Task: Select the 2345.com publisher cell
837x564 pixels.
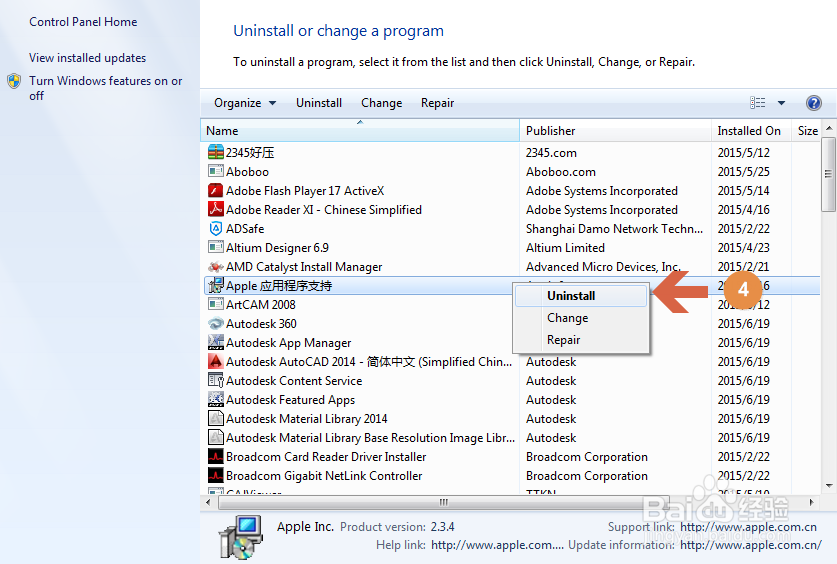Action: click(x=551, y=153)
